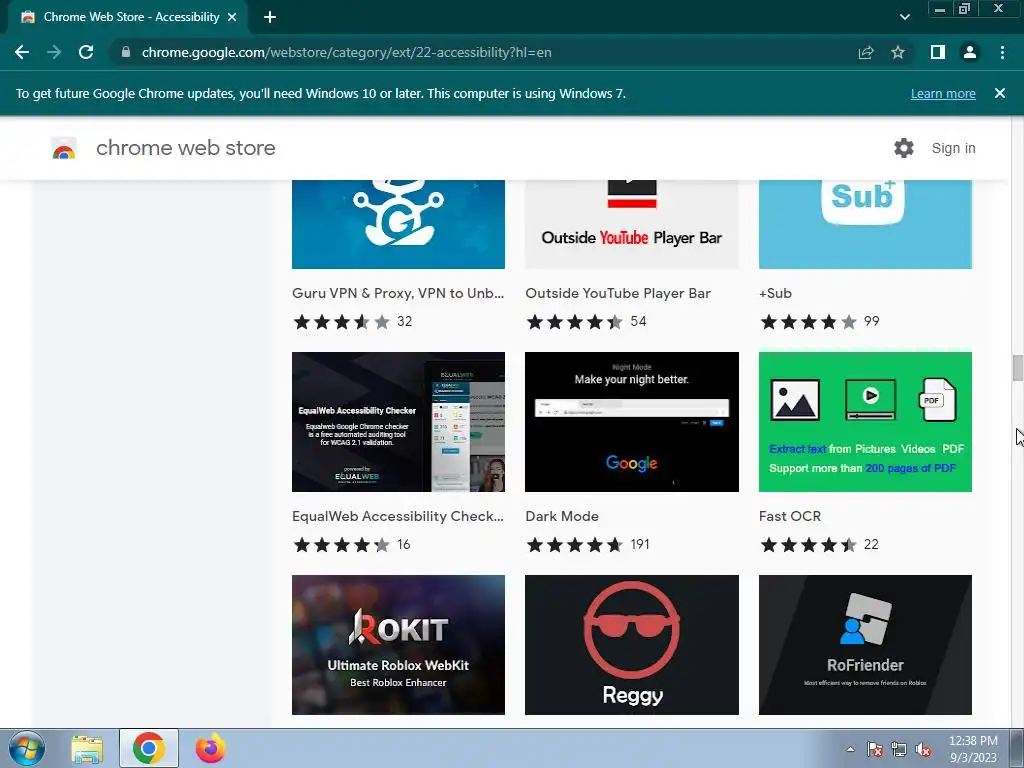Open File Explorer from the taskbar
Viewport: 1024px width, 768px height.
pyautogui.click(x=87, y=748)
